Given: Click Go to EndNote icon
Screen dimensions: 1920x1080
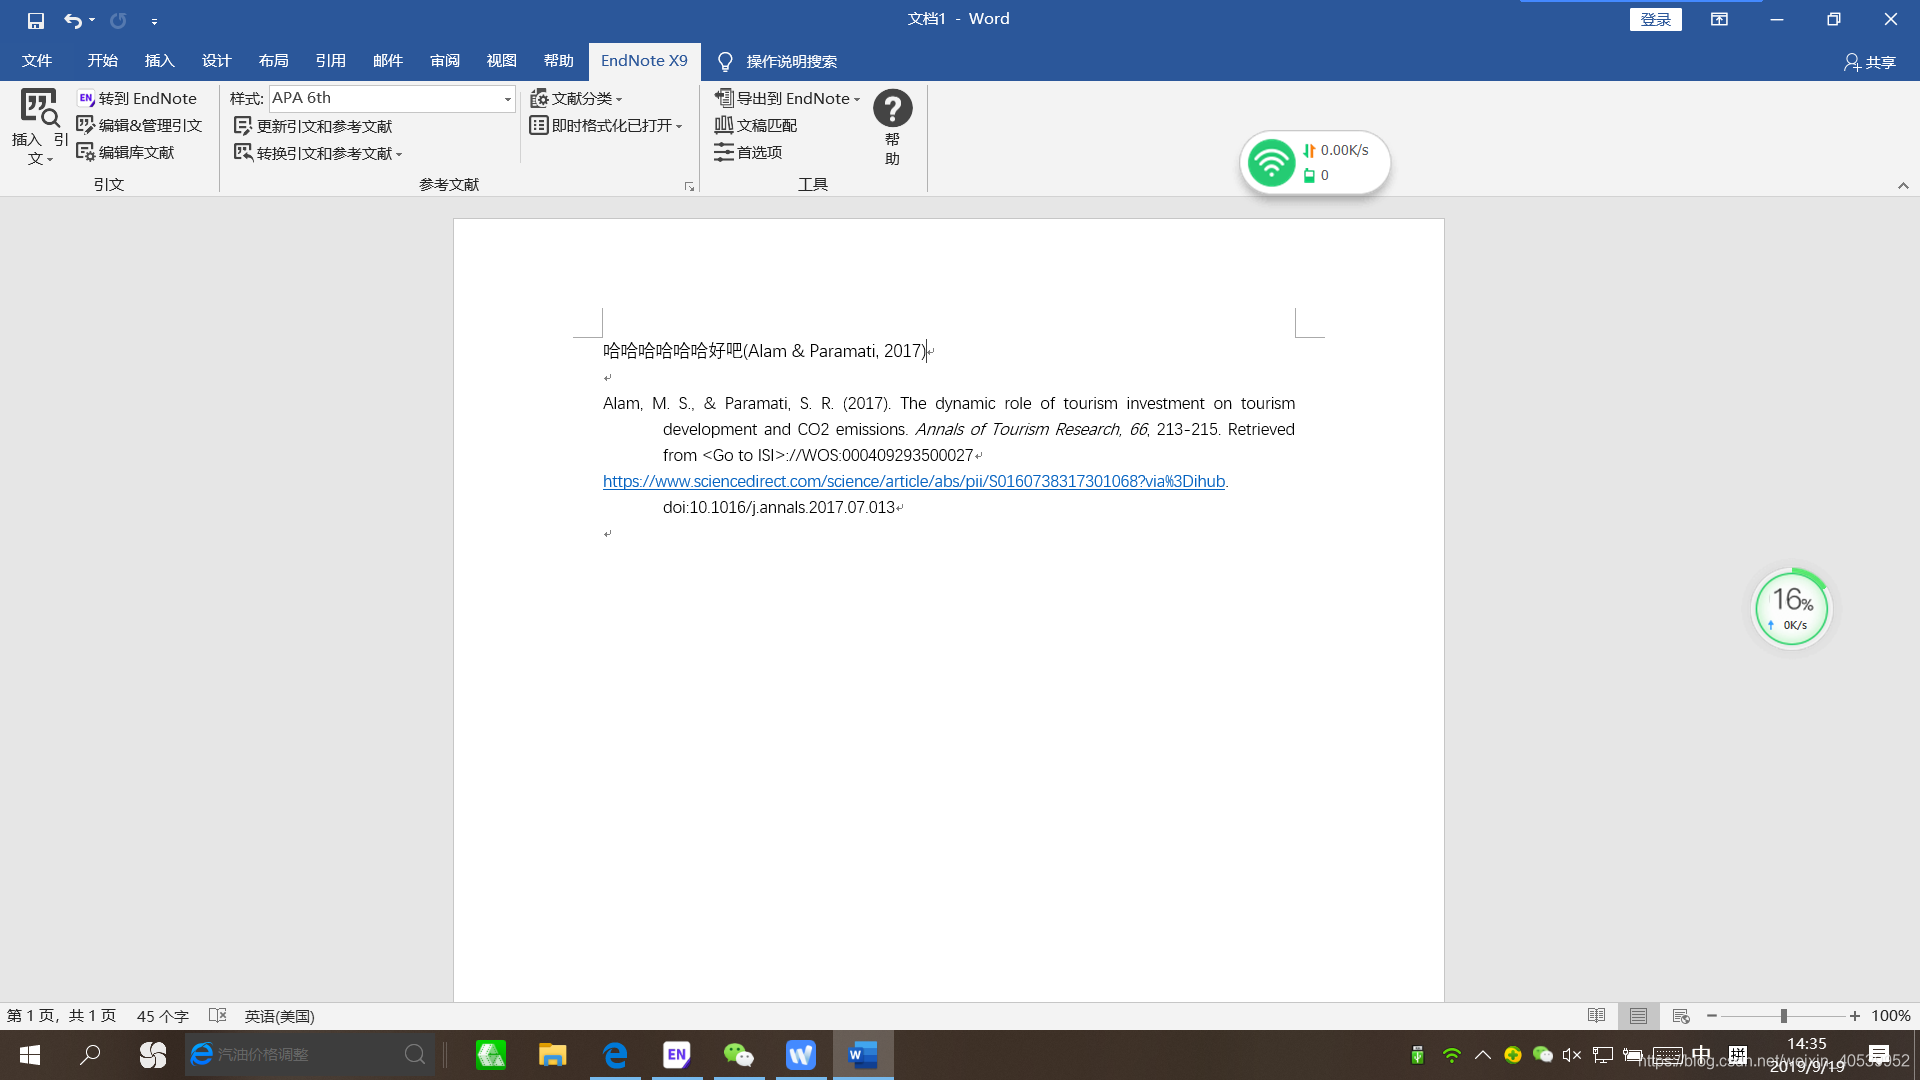Looking at the screenshot, I should [87, 98].
